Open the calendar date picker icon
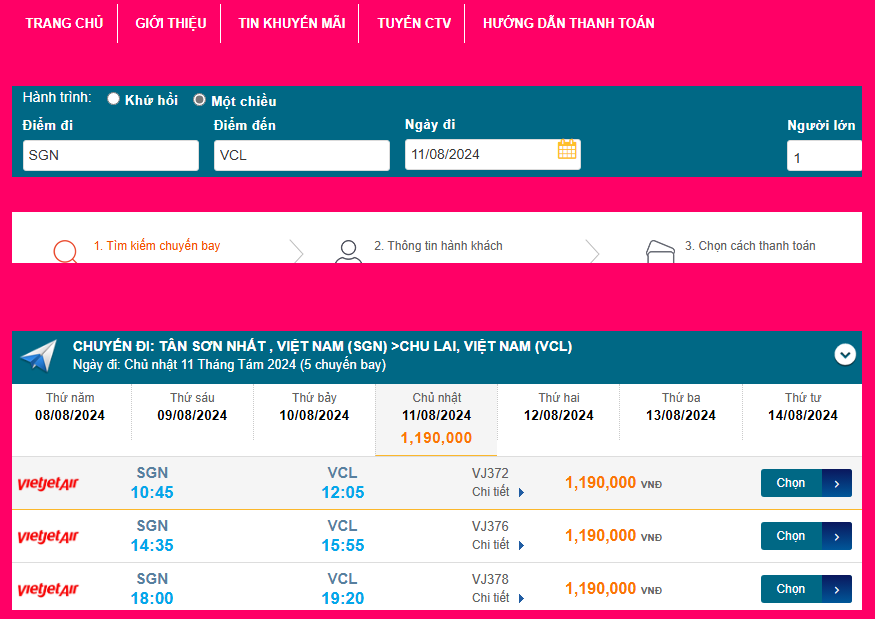This screenshot has width=875, height=619. 567,151
